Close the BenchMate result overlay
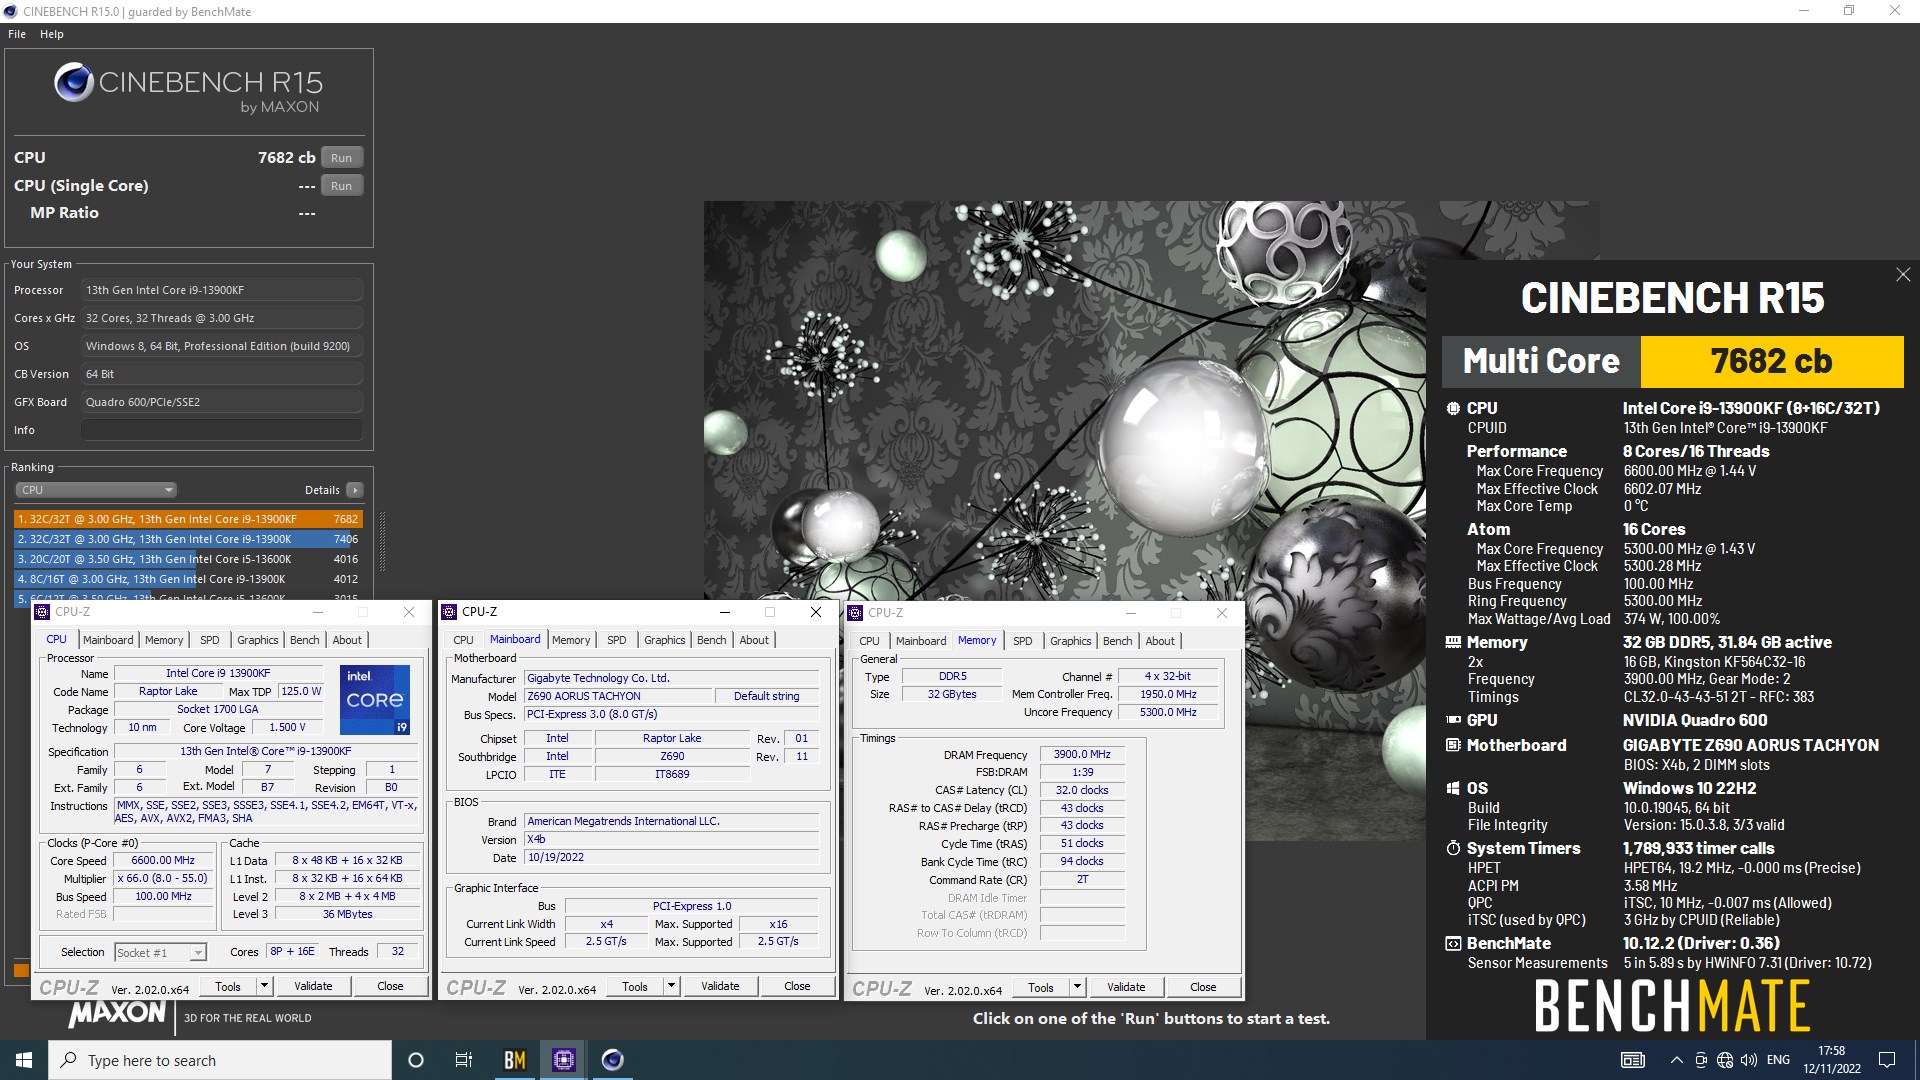The width and height of the screenshot is (1920, 1080). [x=1903, y=275]
